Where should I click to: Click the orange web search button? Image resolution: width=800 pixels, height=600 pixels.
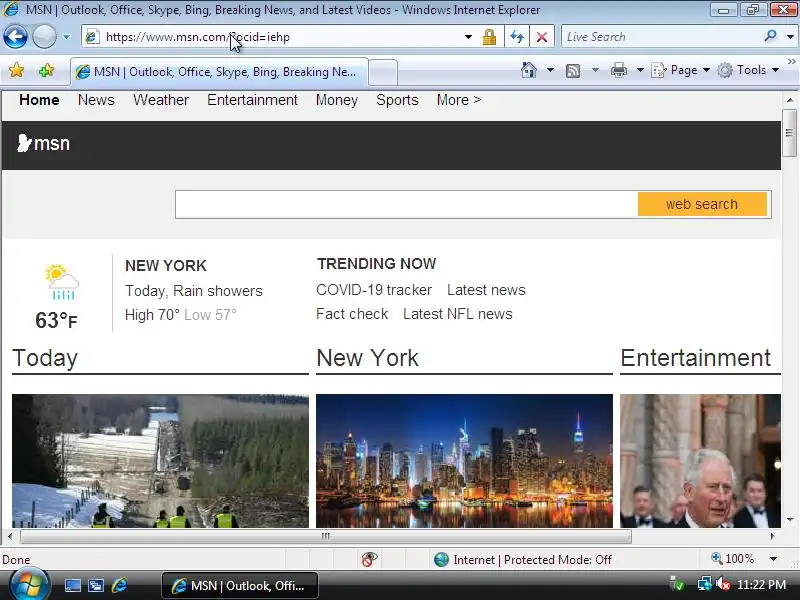pos(702,204)
